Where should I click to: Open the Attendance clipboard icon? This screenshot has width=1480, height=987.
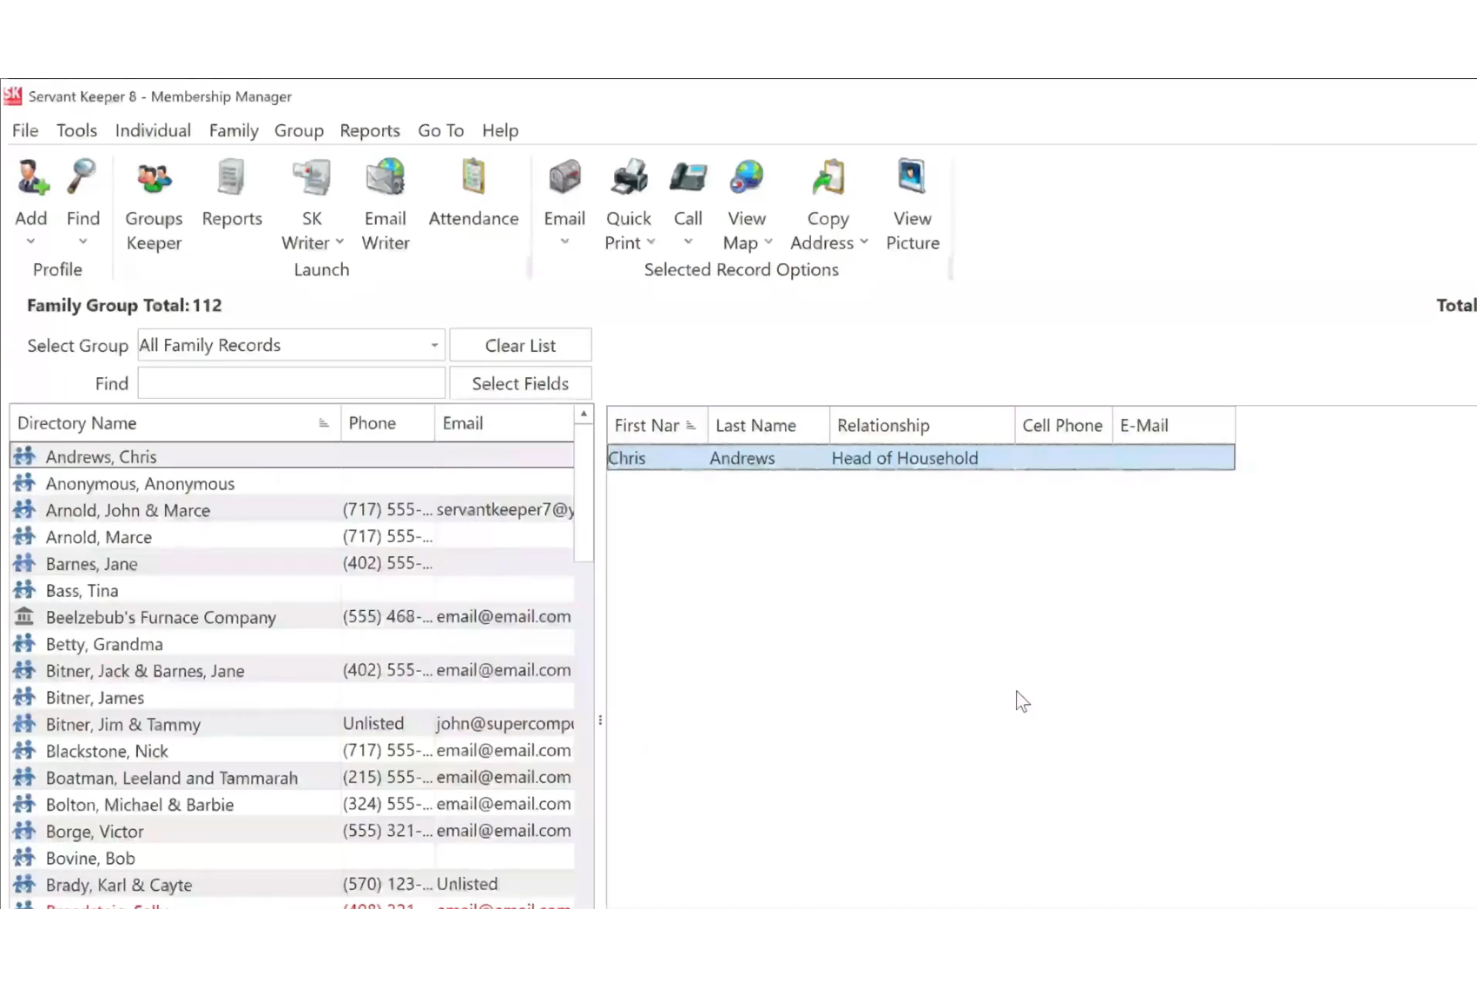473,178
